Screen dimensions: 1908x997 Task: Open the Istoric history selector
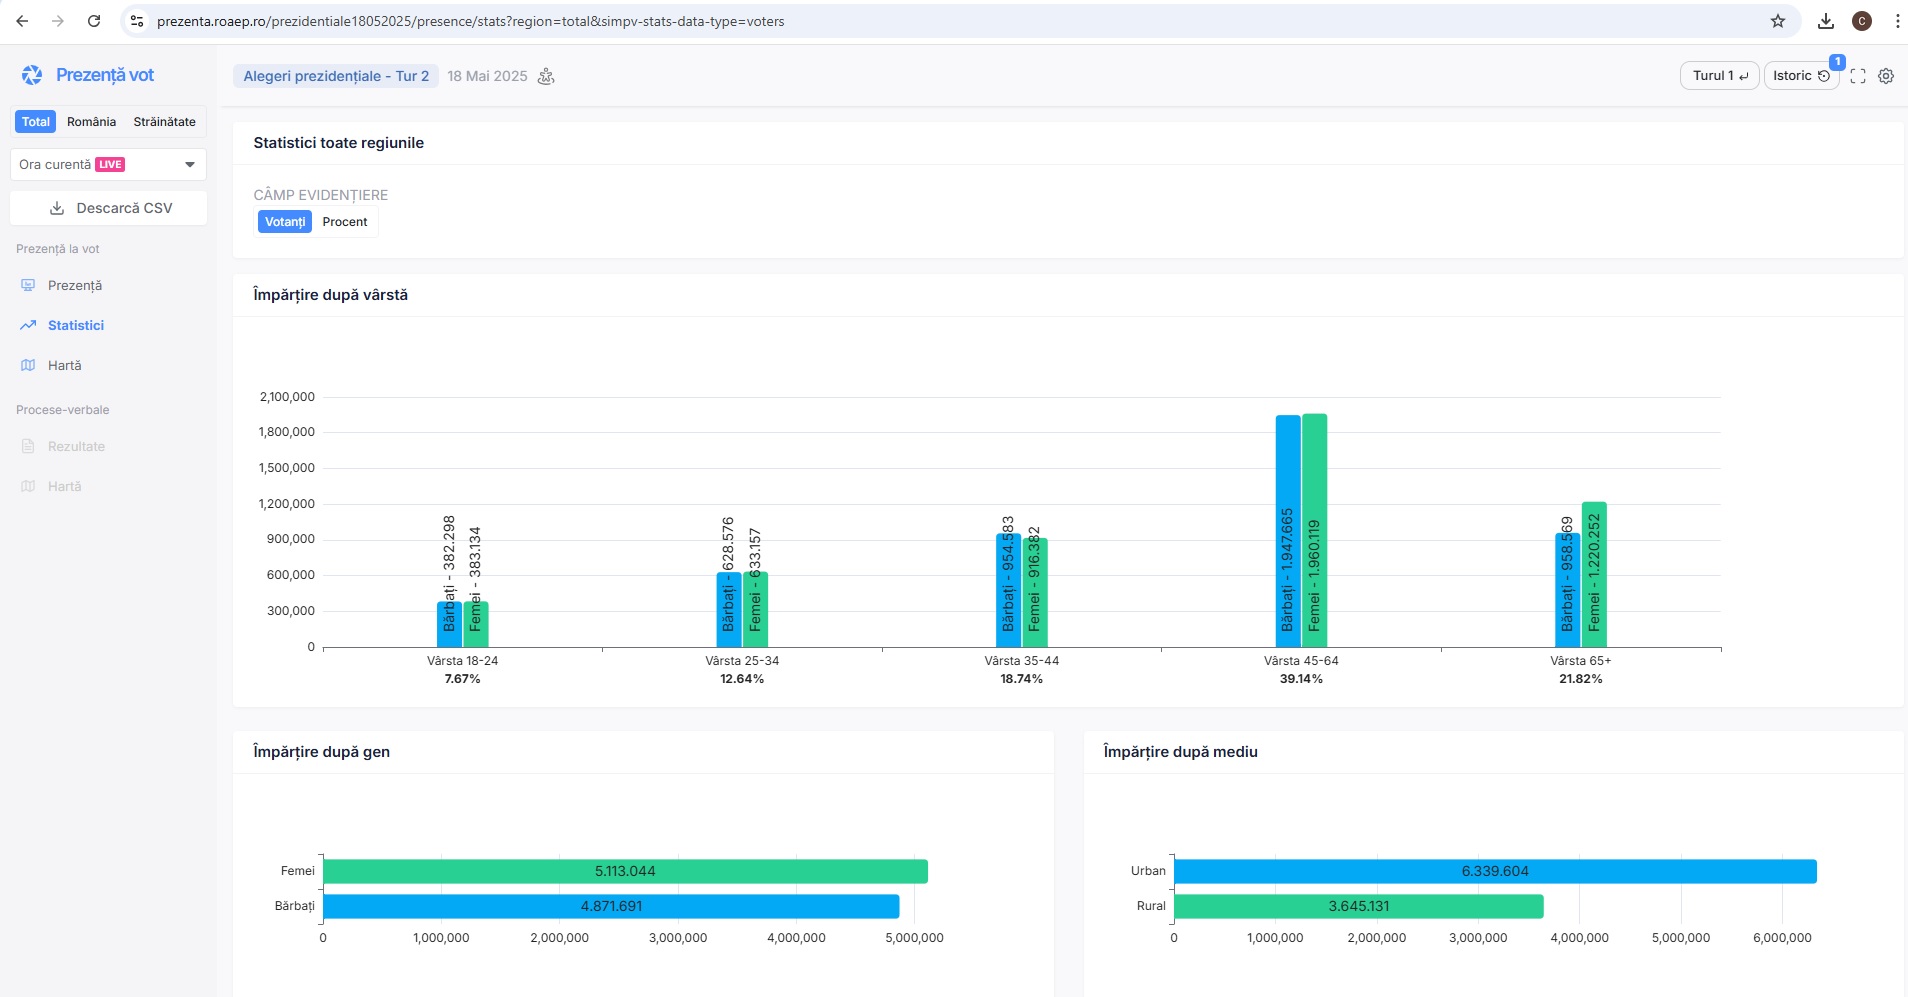(1800, 76)
